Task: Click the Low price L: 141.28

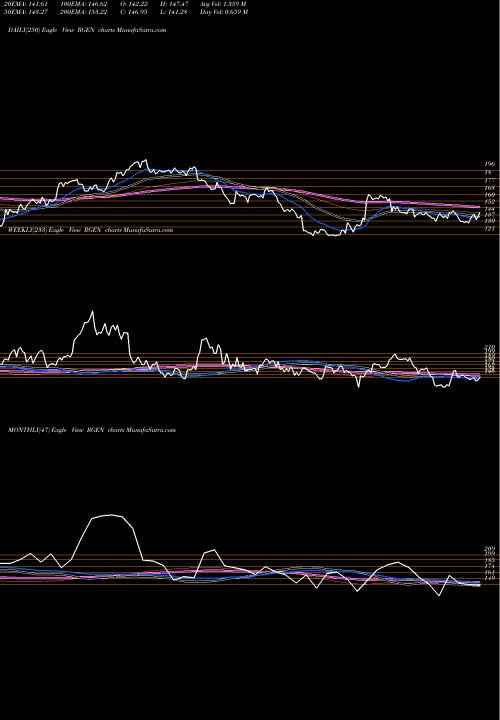Action: [174, 12]
